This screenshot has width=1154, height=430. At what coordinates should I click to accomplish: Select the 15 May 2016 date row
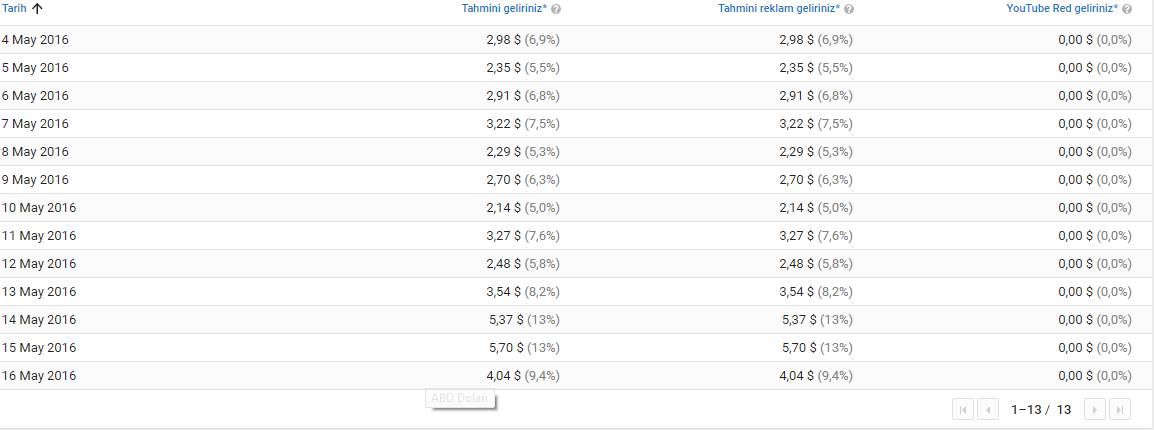click(x=577, y=348)
